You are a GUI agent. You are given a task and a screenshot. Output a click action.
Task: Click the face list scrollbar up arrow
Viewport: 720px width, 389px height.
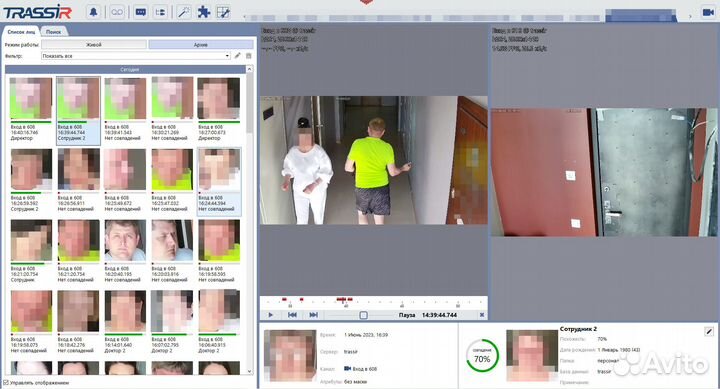coord(249,69)
